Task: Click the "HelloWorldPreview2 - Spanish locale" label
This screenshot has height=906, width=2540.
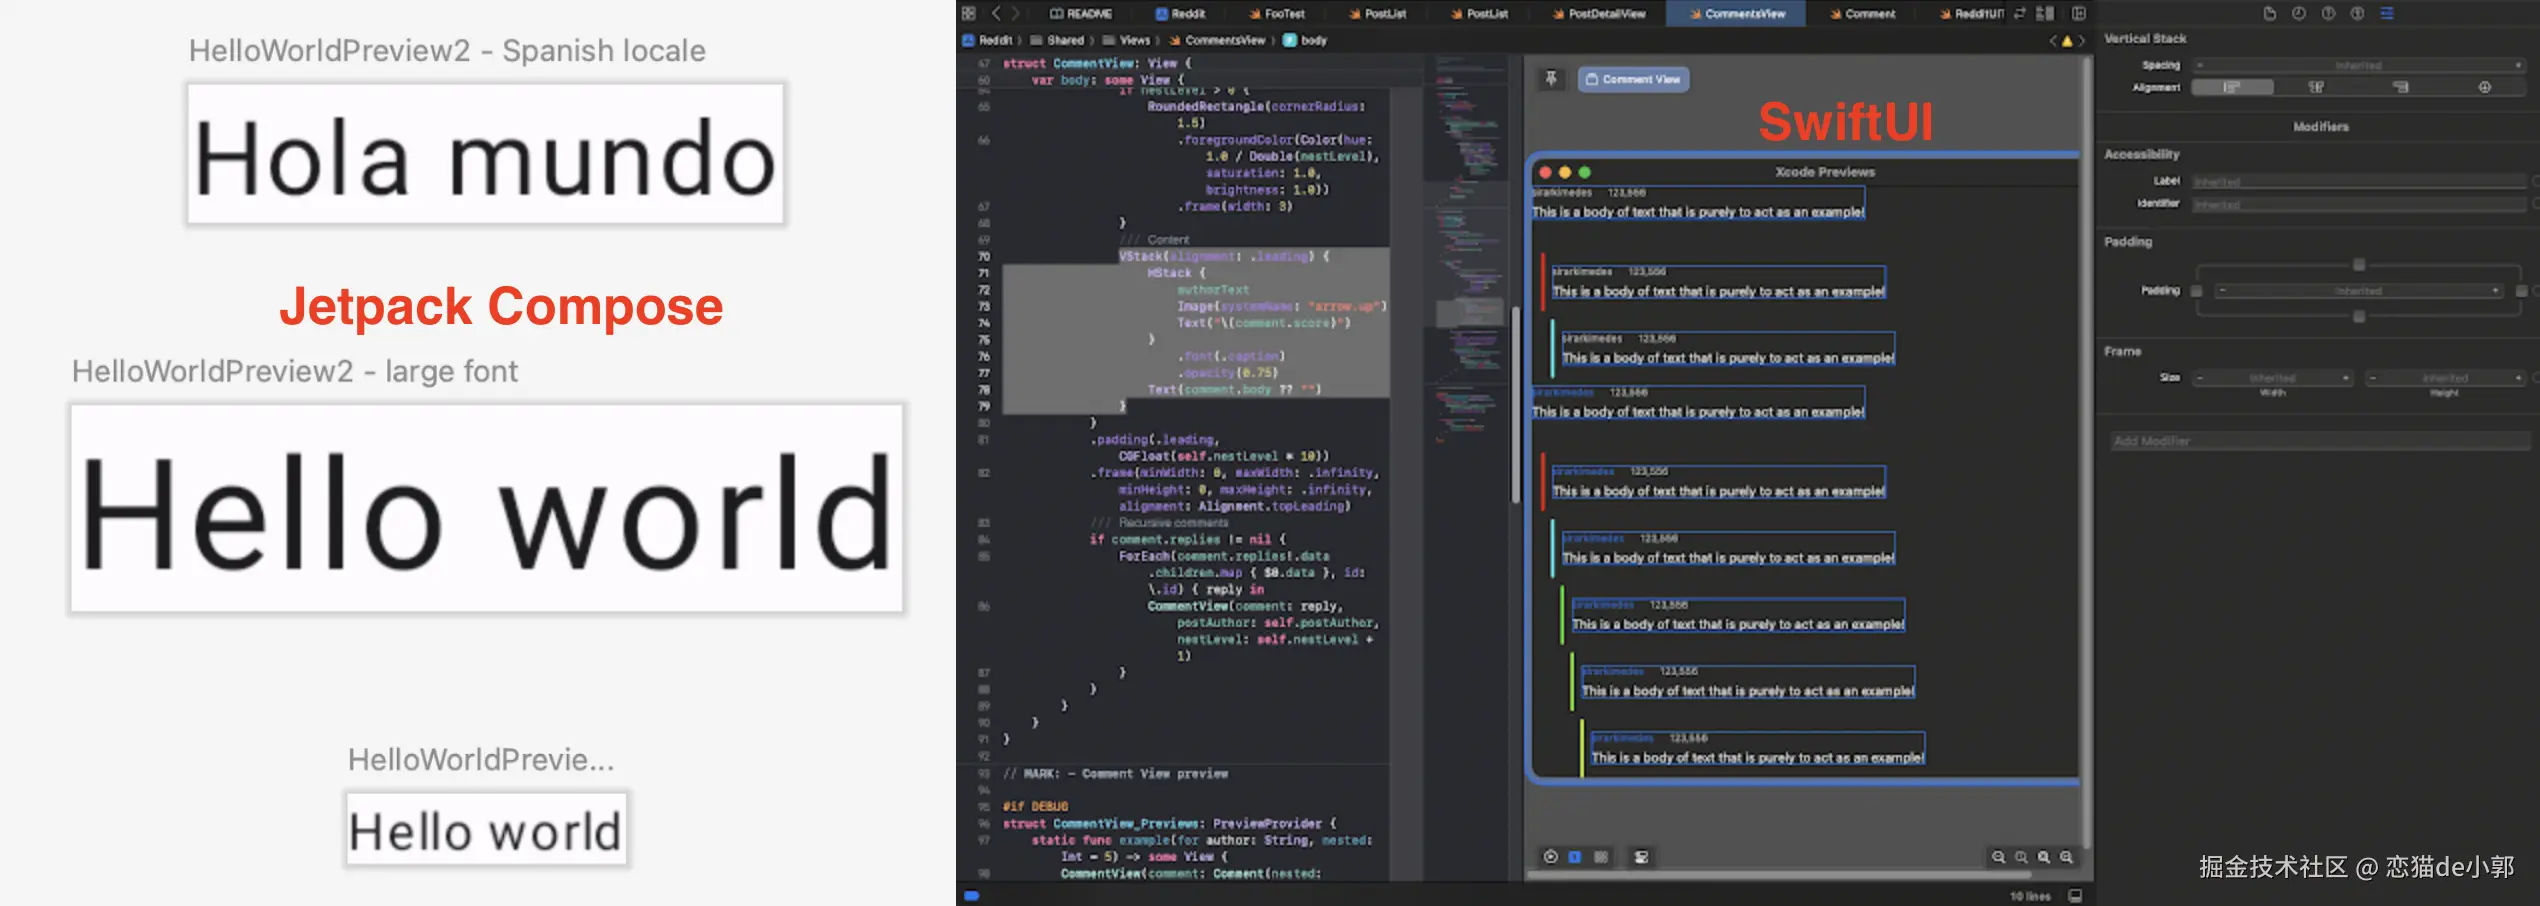Action: pos(447,51)
